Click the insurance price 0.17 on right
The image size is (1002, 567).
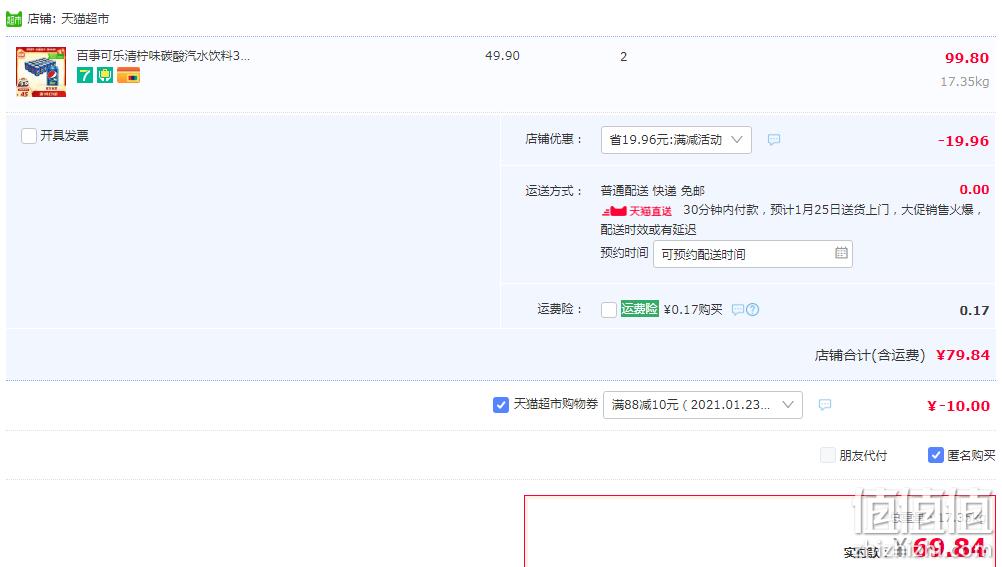974,311
